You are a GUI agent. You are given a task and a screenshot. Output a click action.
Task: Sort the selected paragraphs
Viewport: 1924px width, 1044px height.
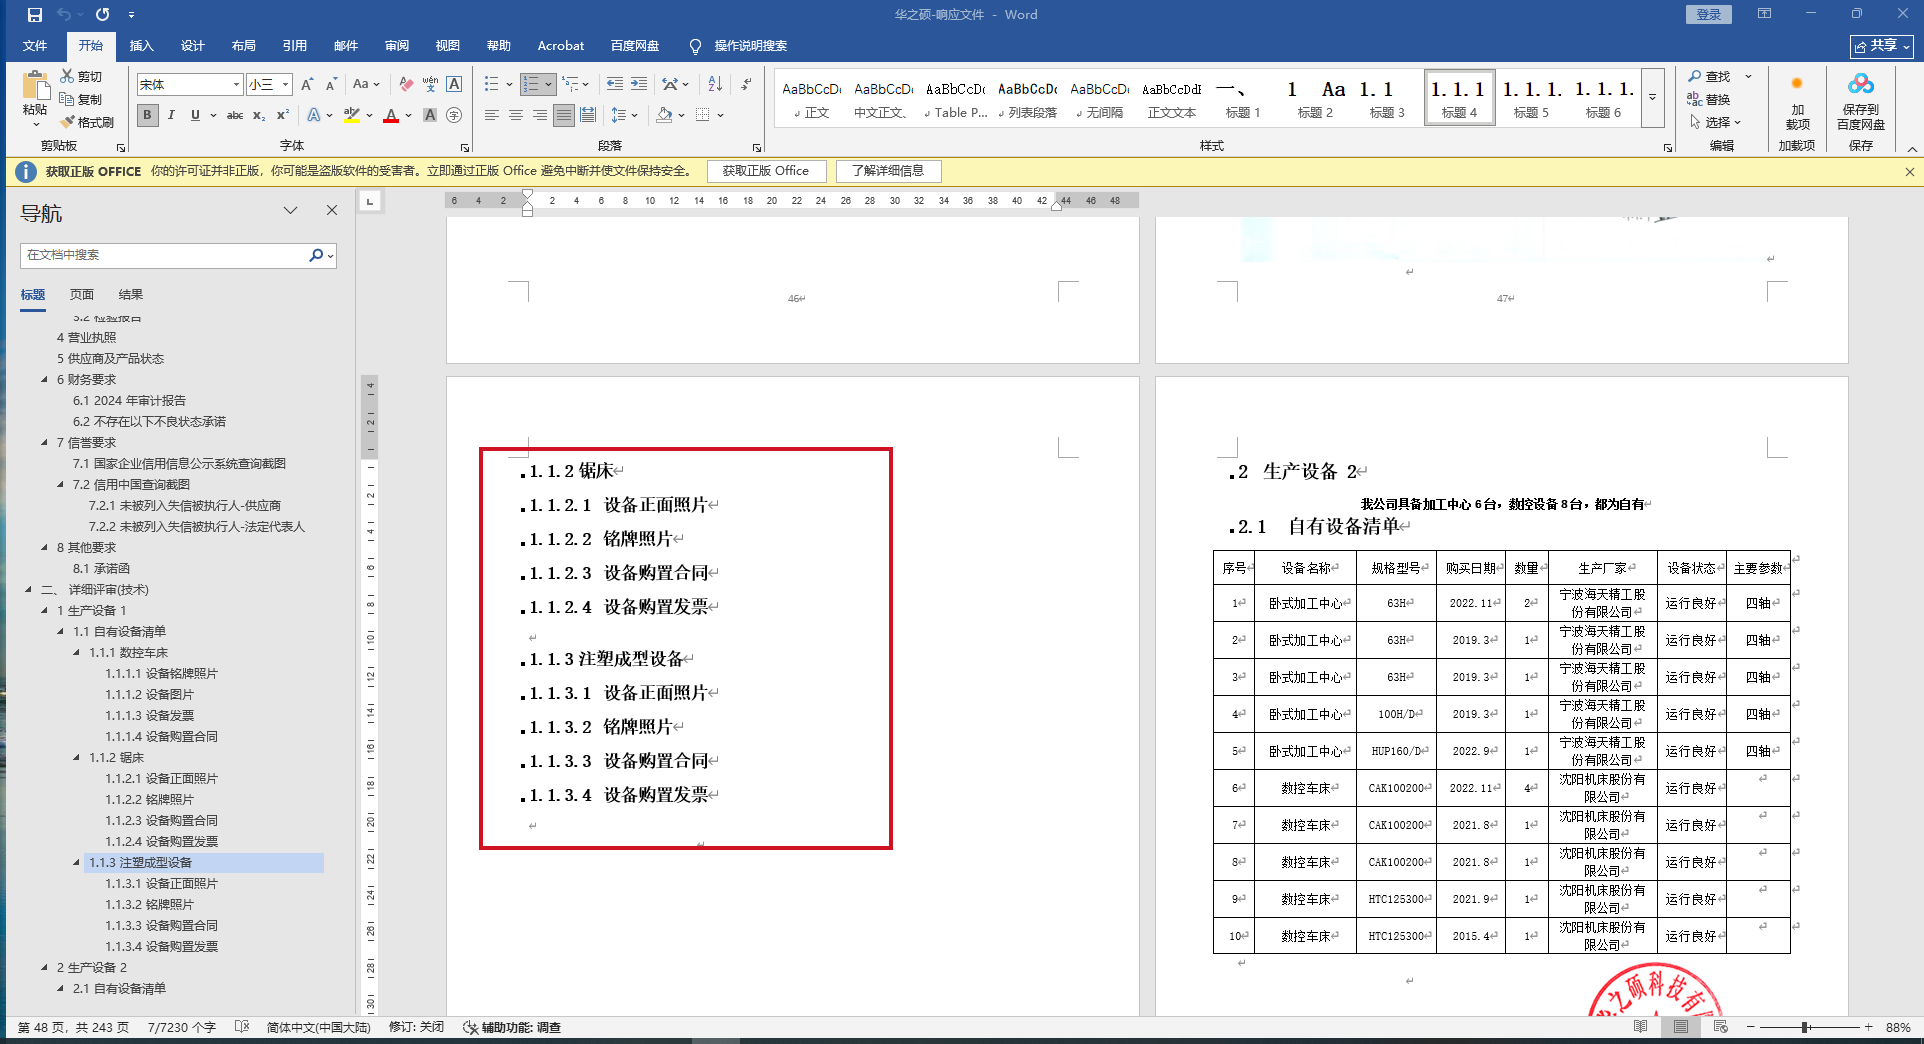click(x=715, y=84)
